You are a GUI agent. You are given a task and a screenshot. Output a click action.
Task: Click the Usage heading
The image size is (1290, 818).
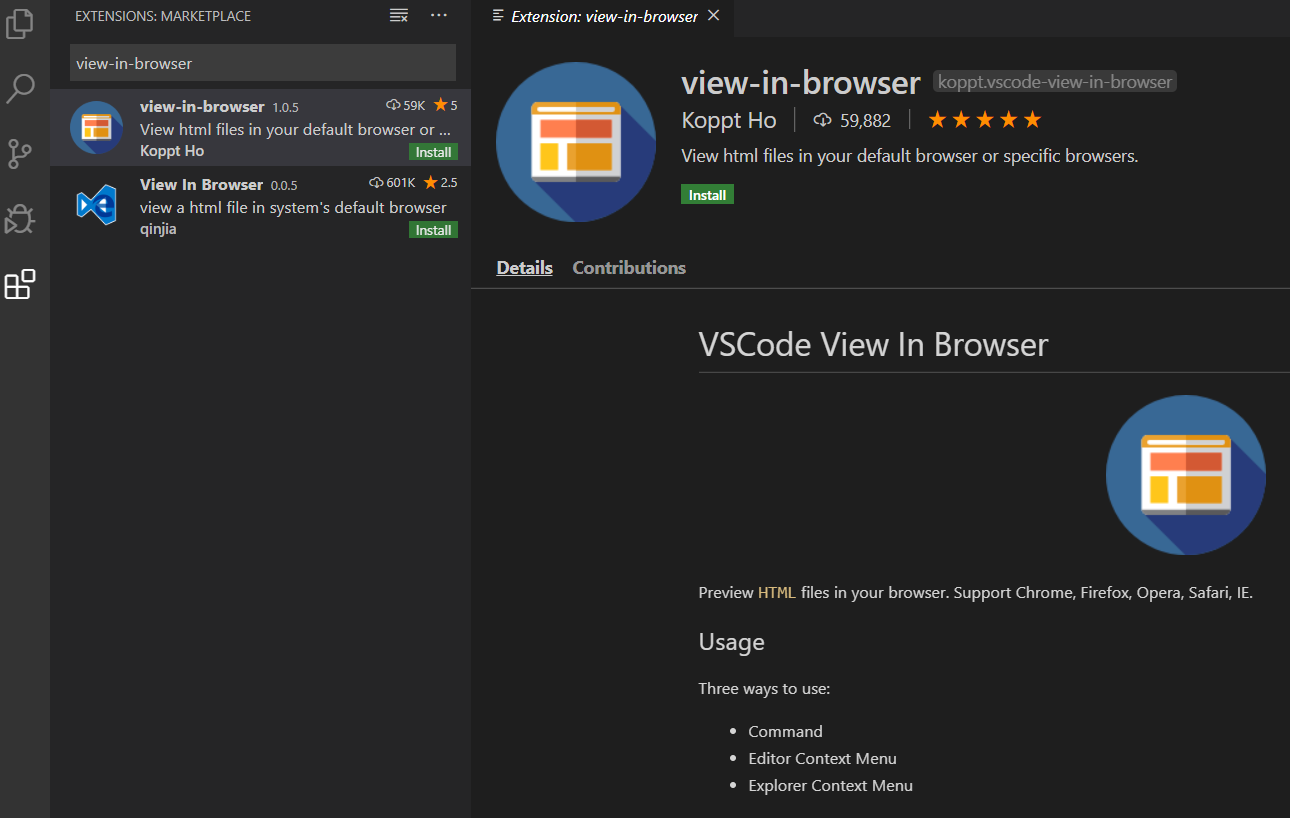[x=732, y=642]
